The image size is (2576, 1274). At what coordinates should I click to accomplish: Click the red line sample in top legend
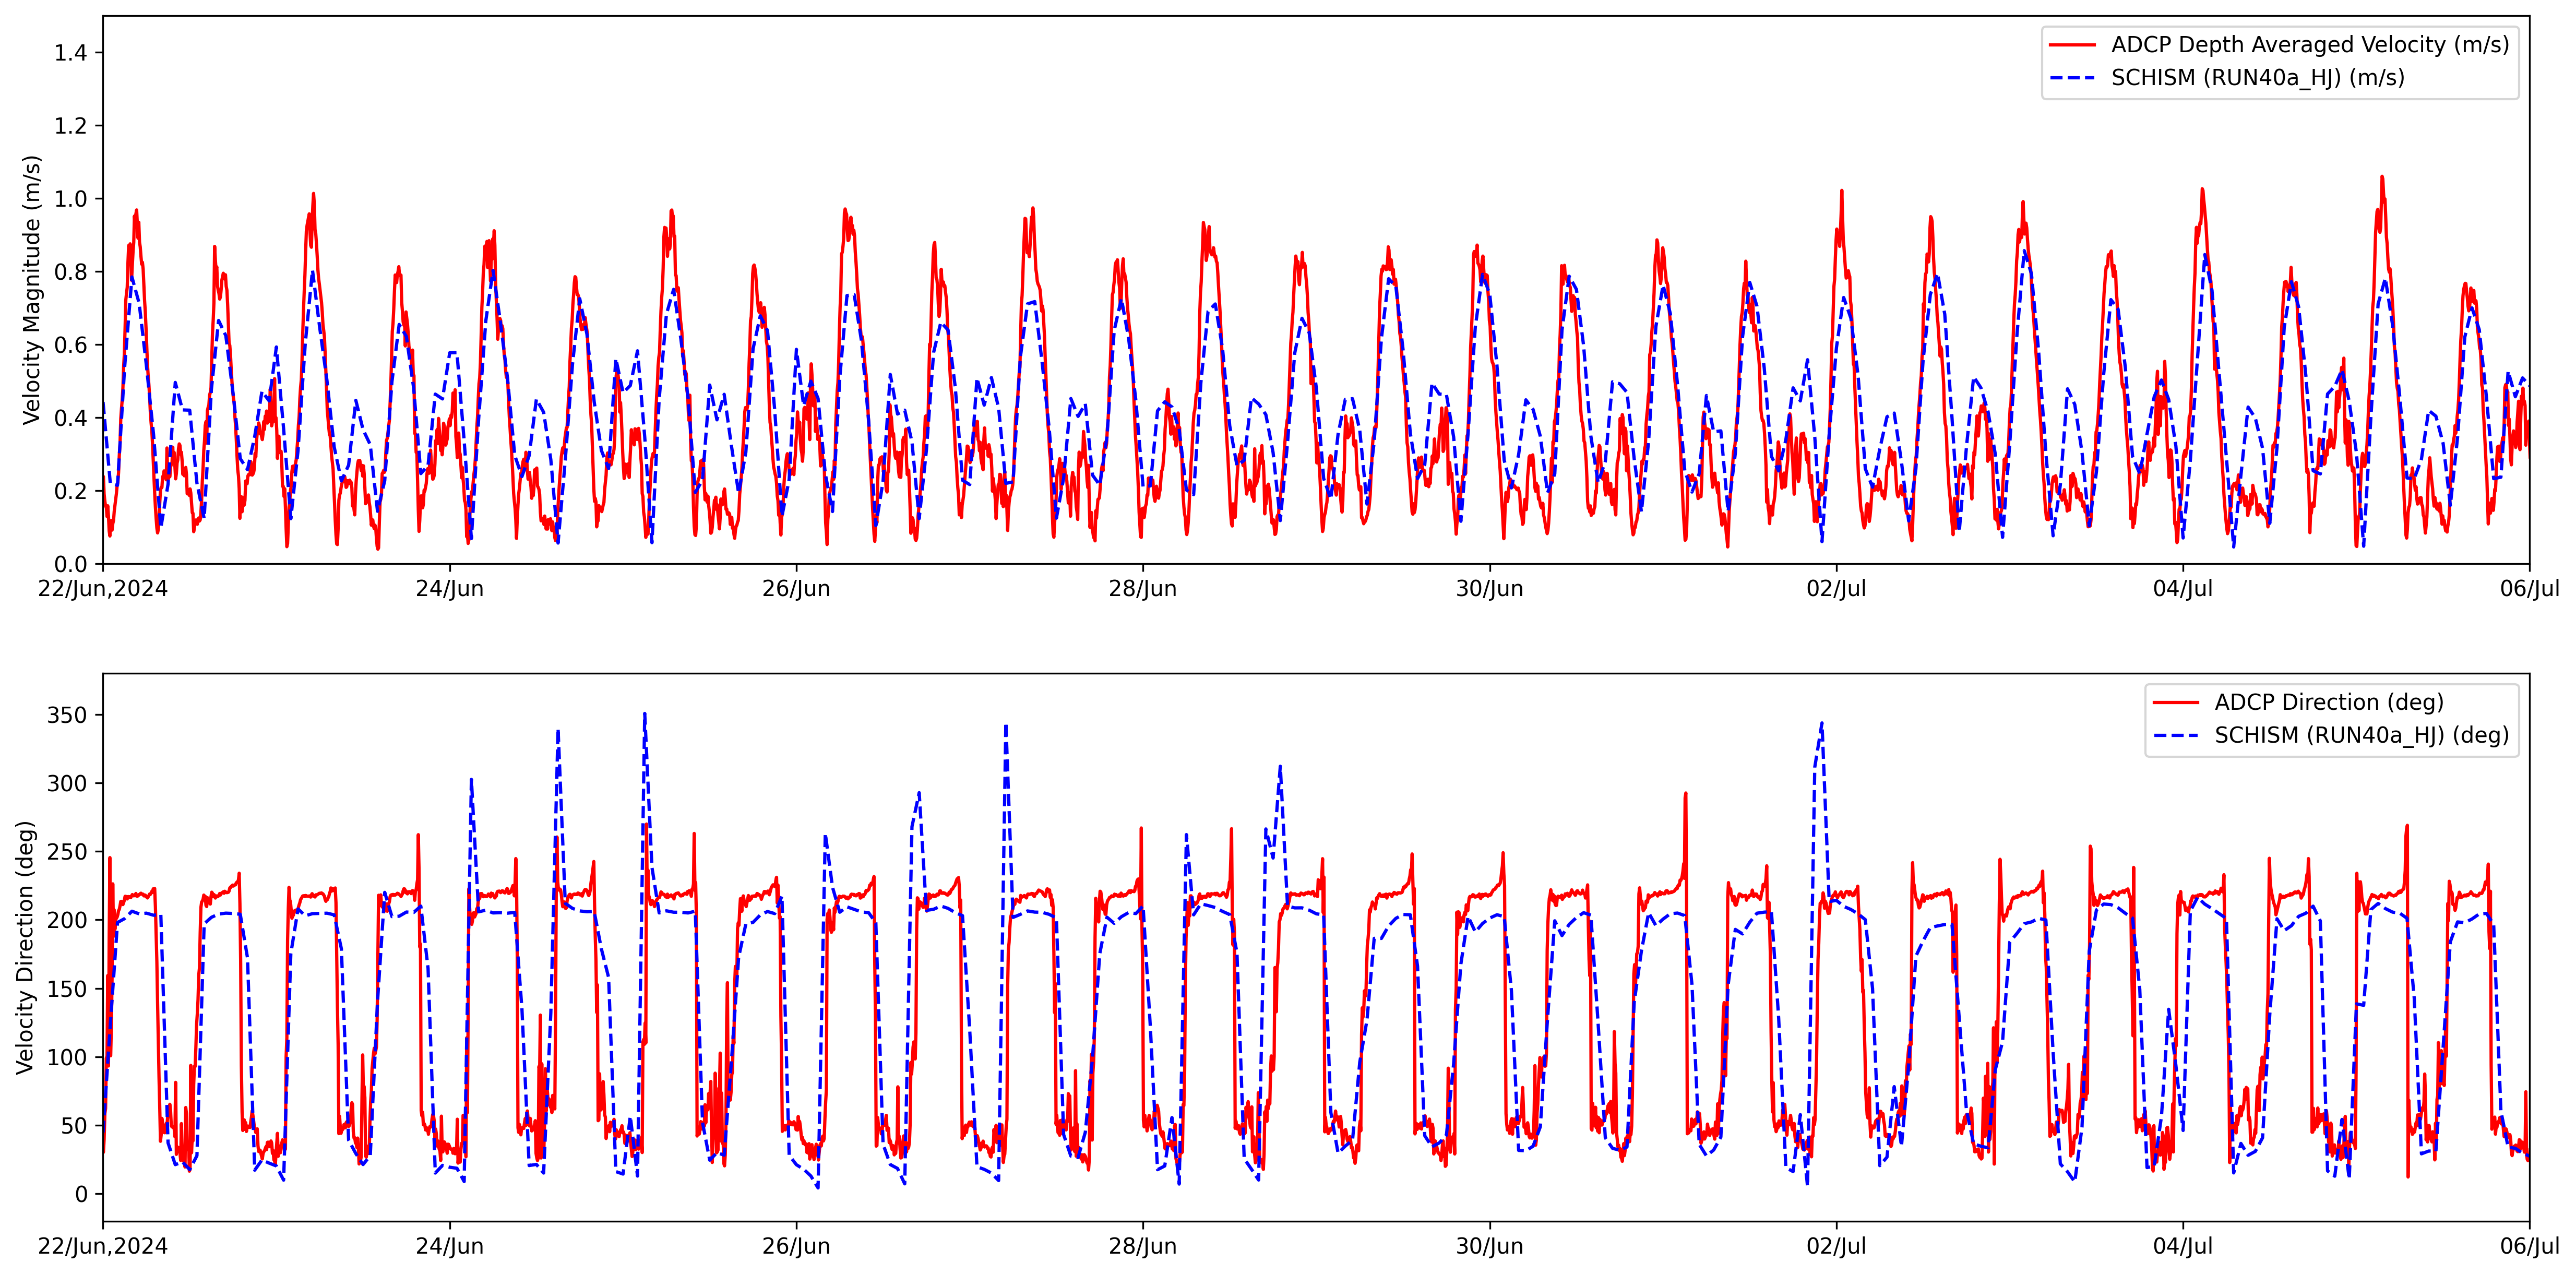click(2072, 45)
